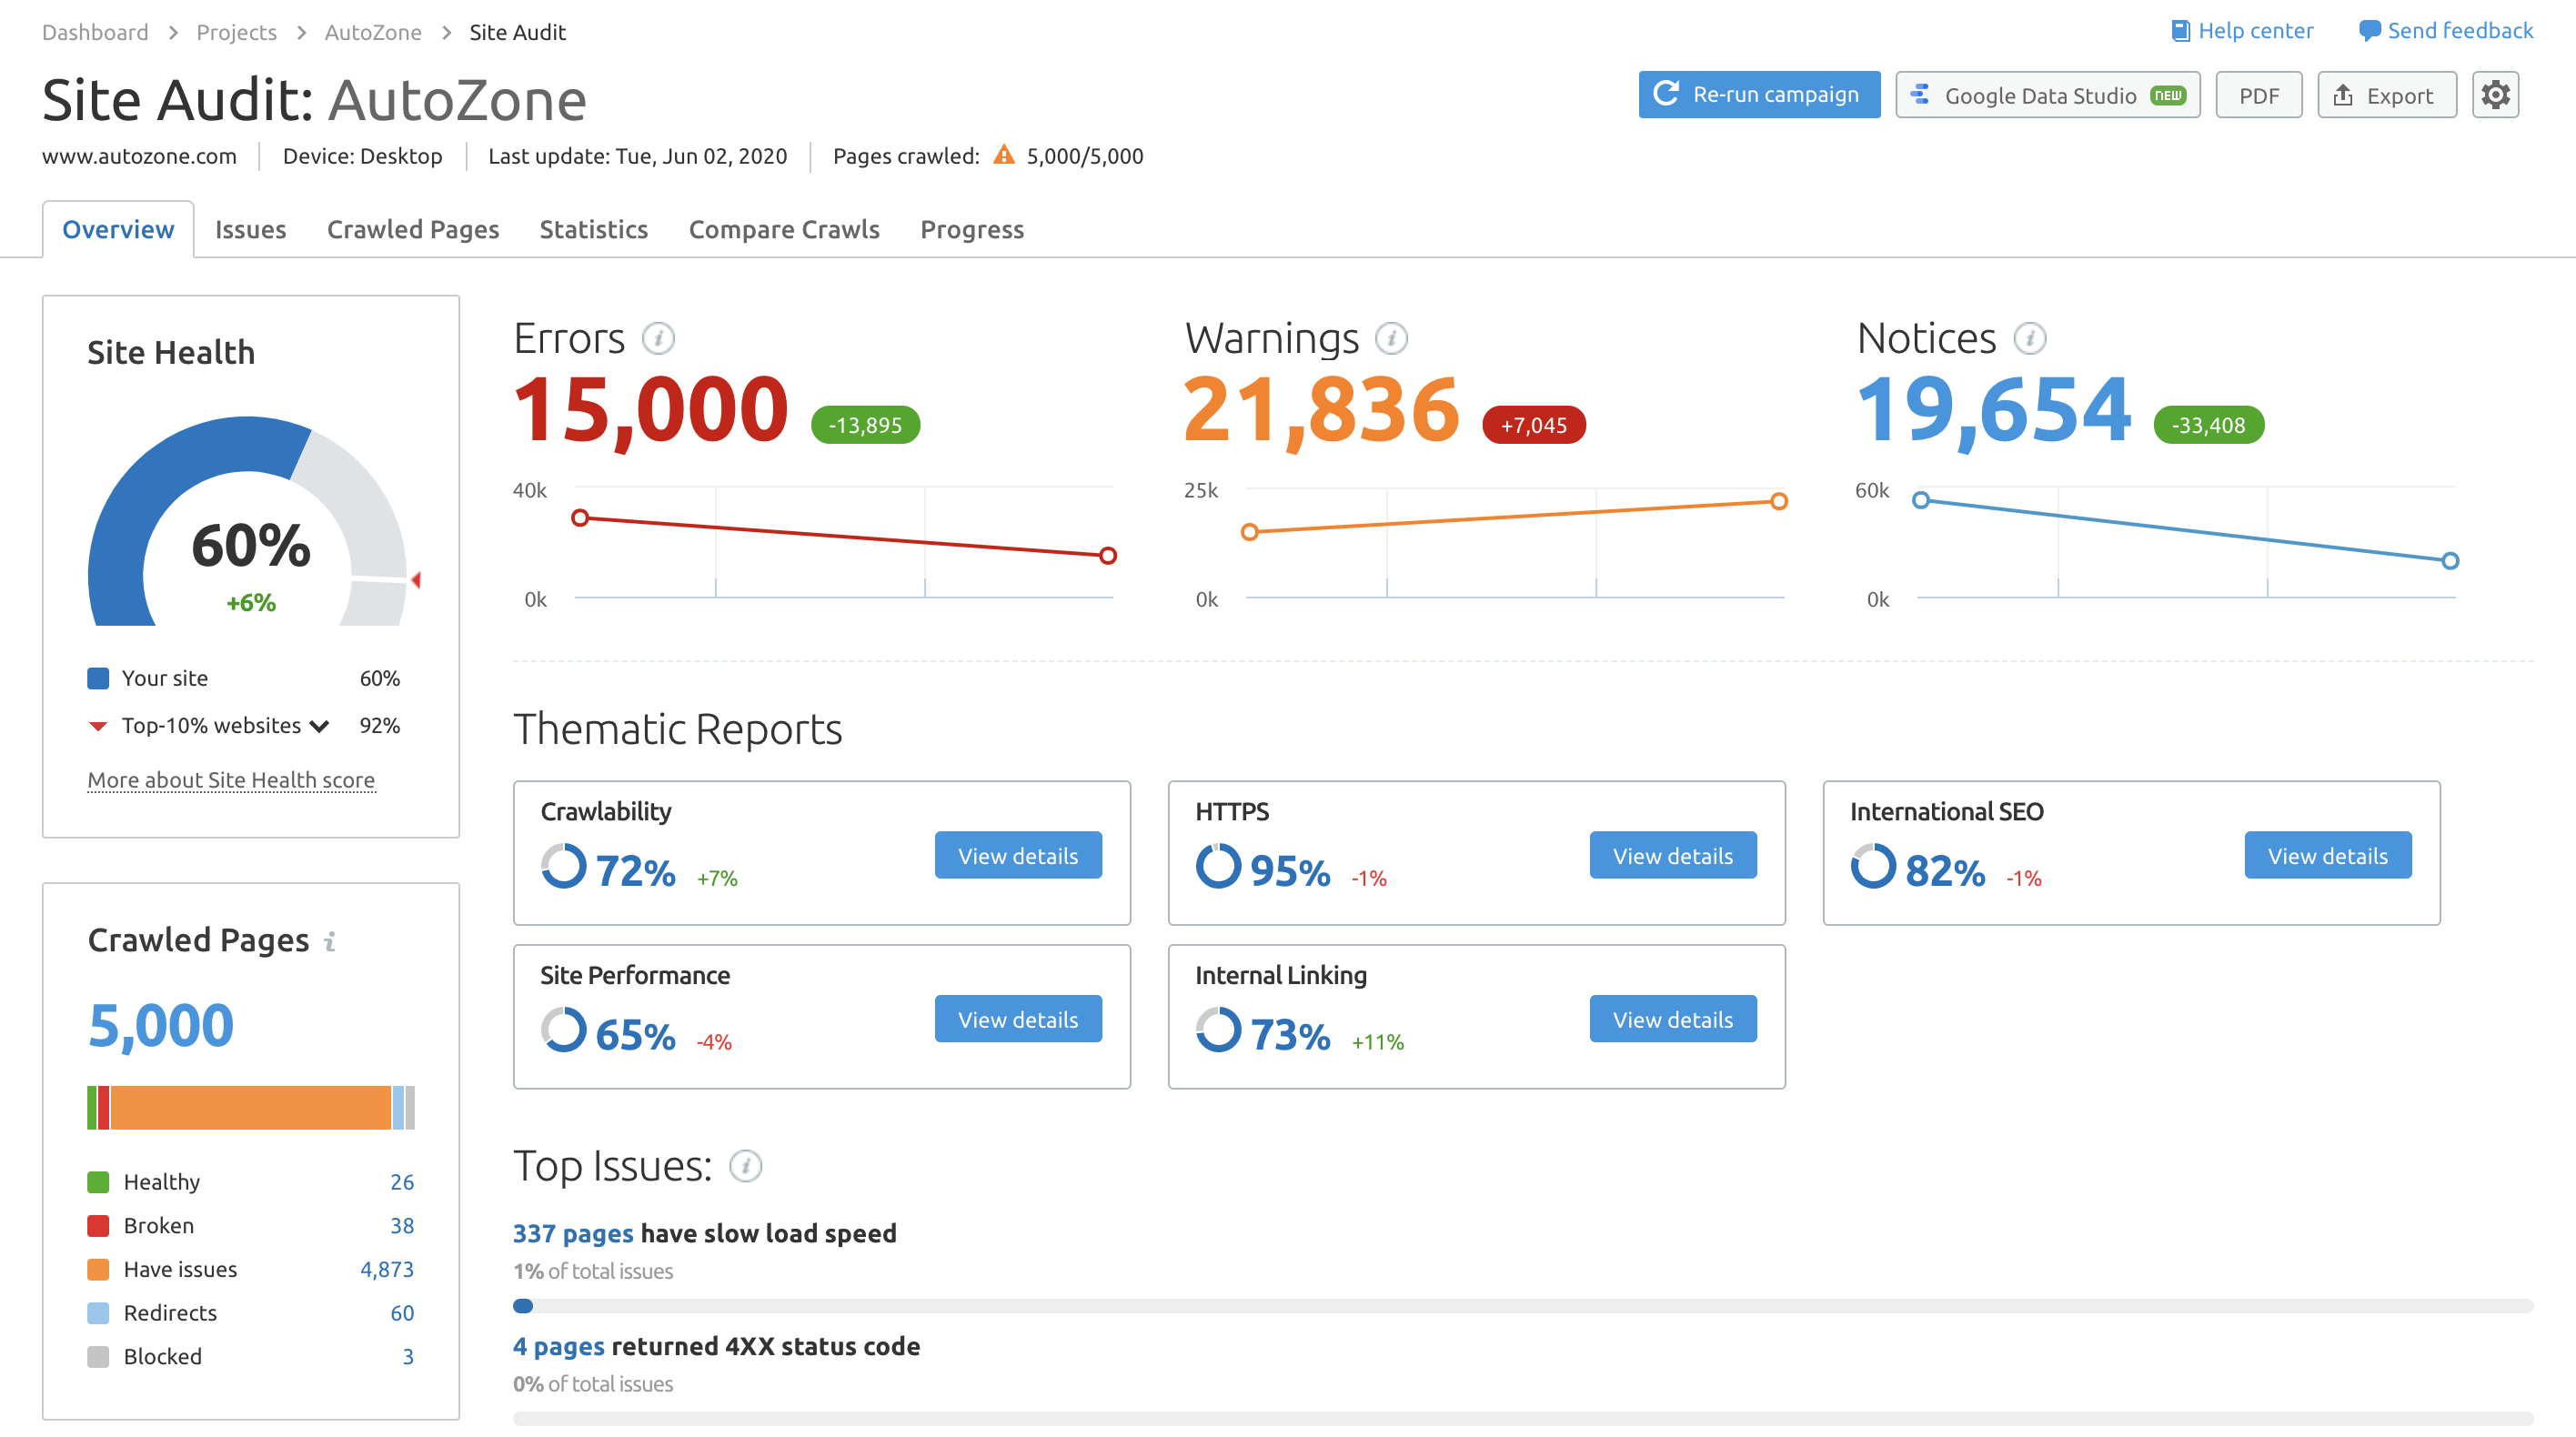Viewport: 2576px width, 1437px height.
Task: Open the Compare Crawls tab
Action: [x=784, y=229]
